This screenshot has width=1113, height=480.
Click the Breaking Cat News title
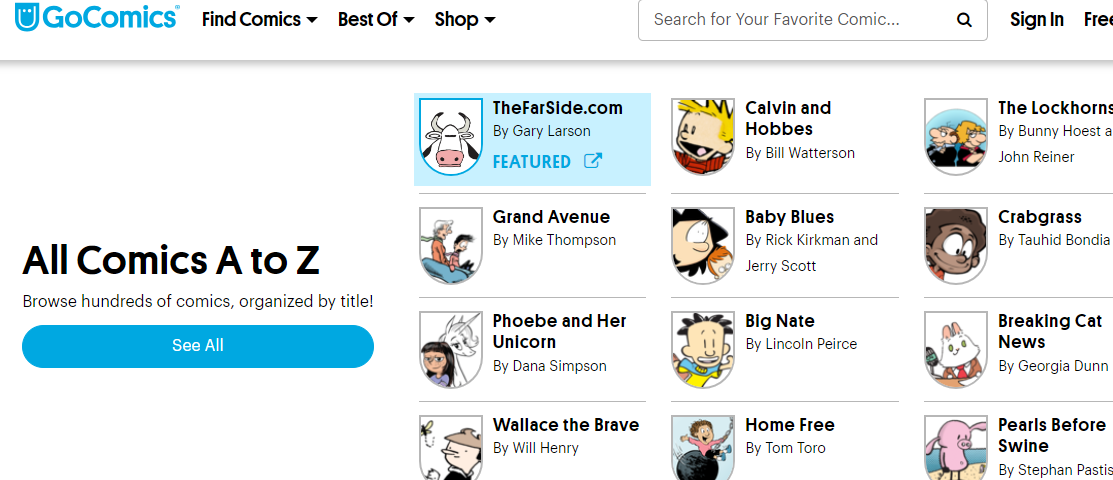(x=1049, y=331)
